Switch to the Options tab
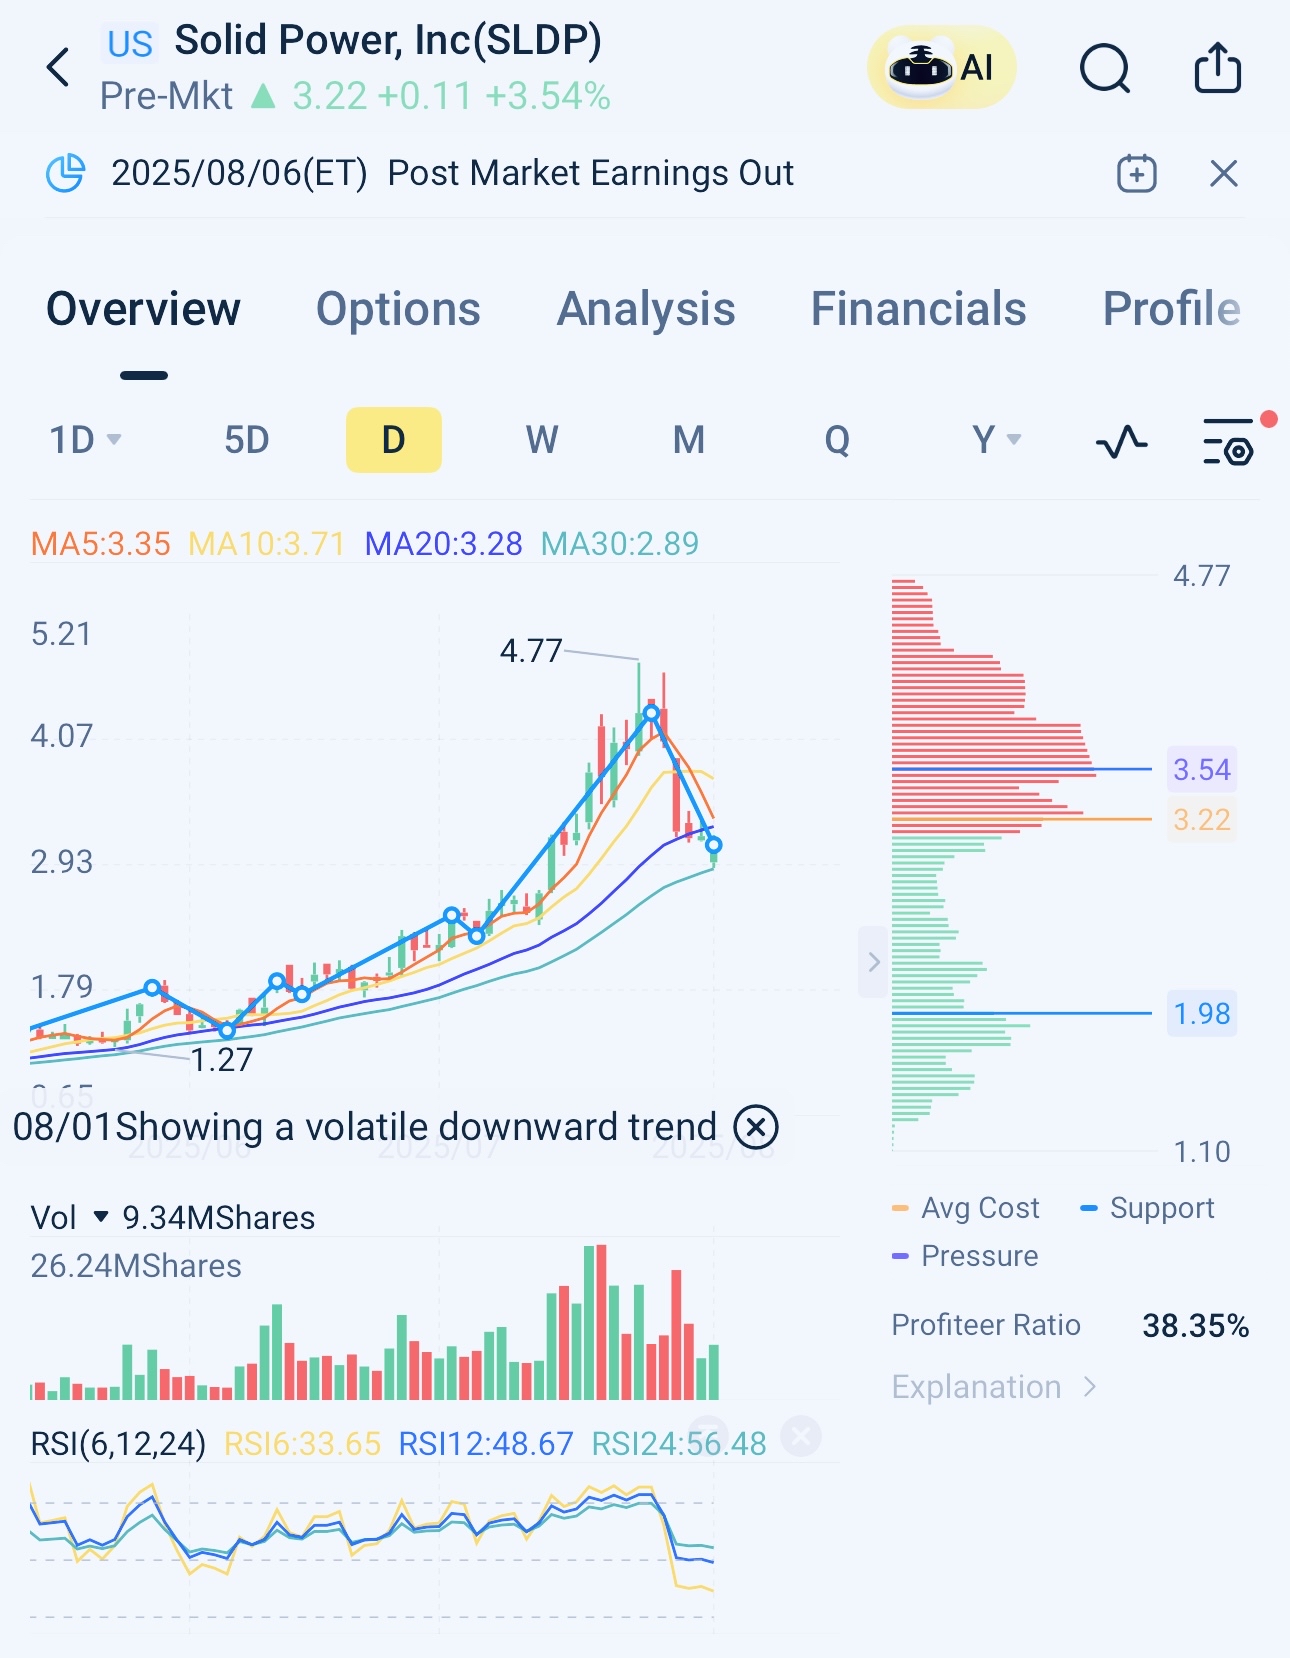The width and height of the screenshot is (1290, 1658). pos(398,309)
